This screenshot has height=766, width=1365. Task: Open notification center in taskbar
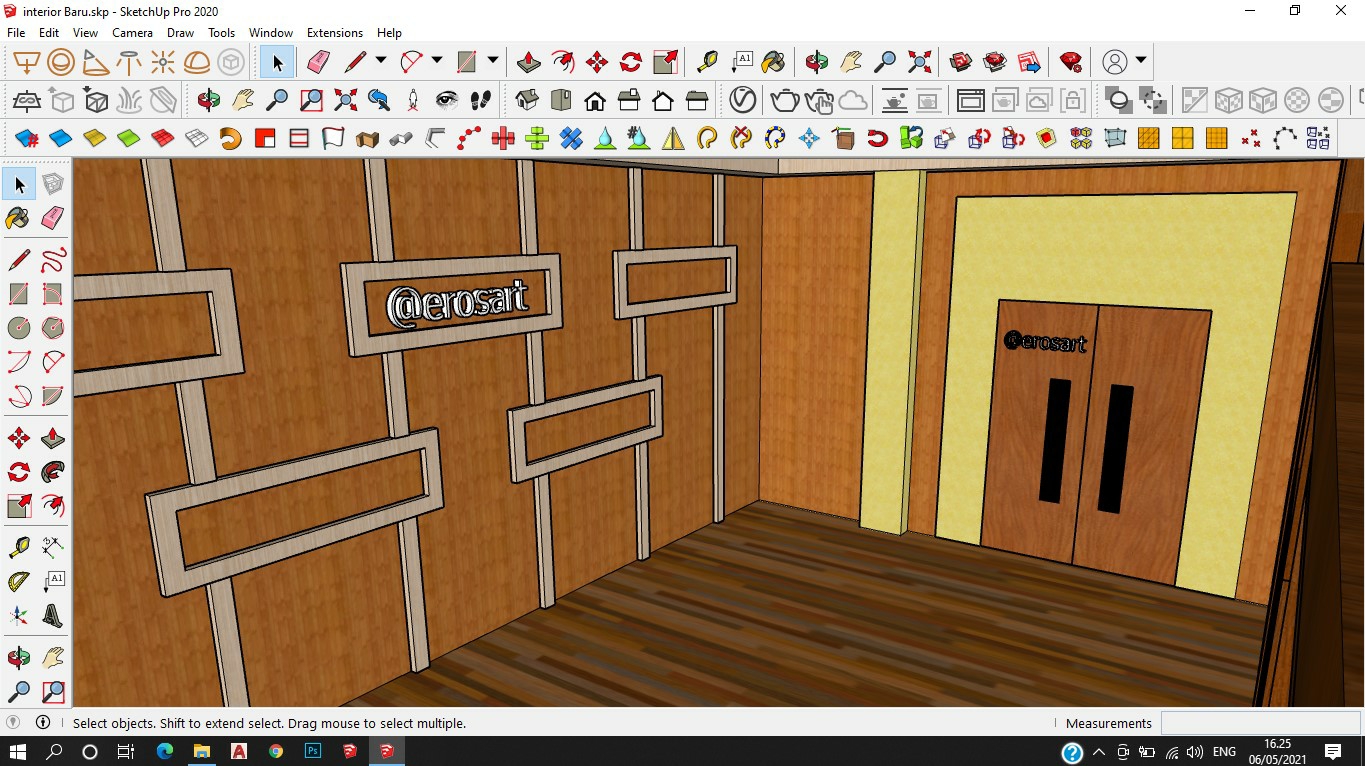(x=1333, y=751)
